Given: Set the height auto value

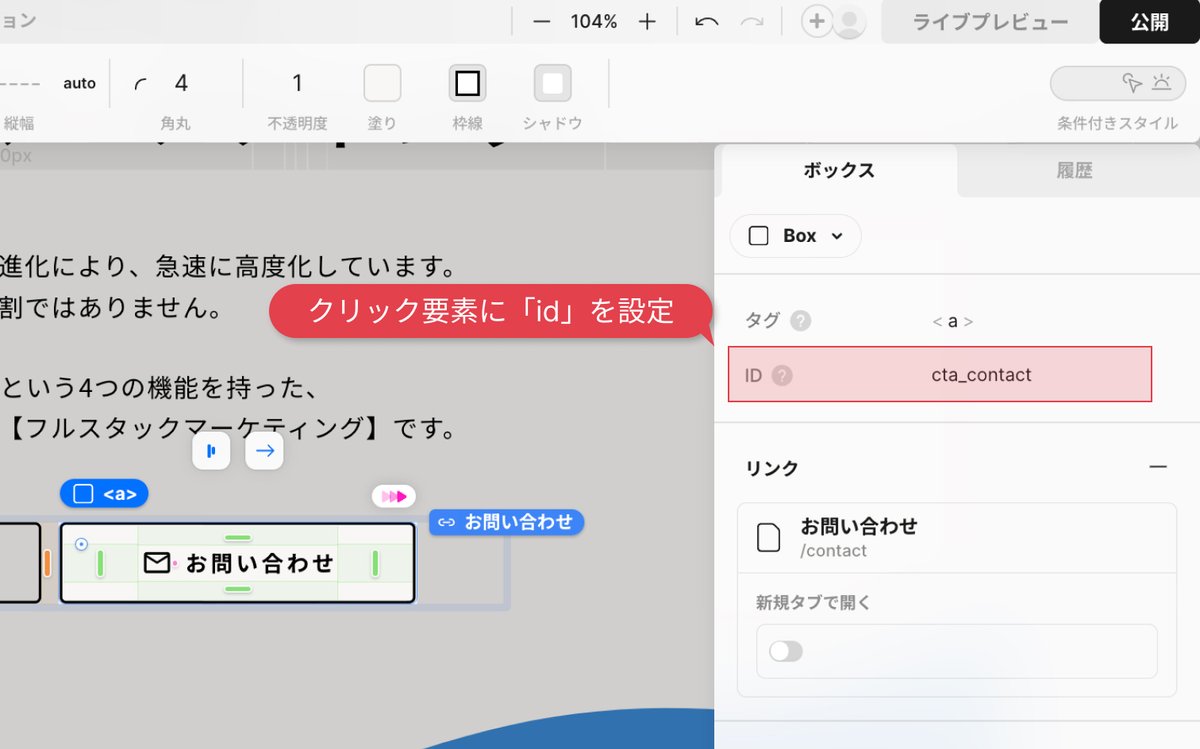Looking at the screenshot, I should point(79,83).
